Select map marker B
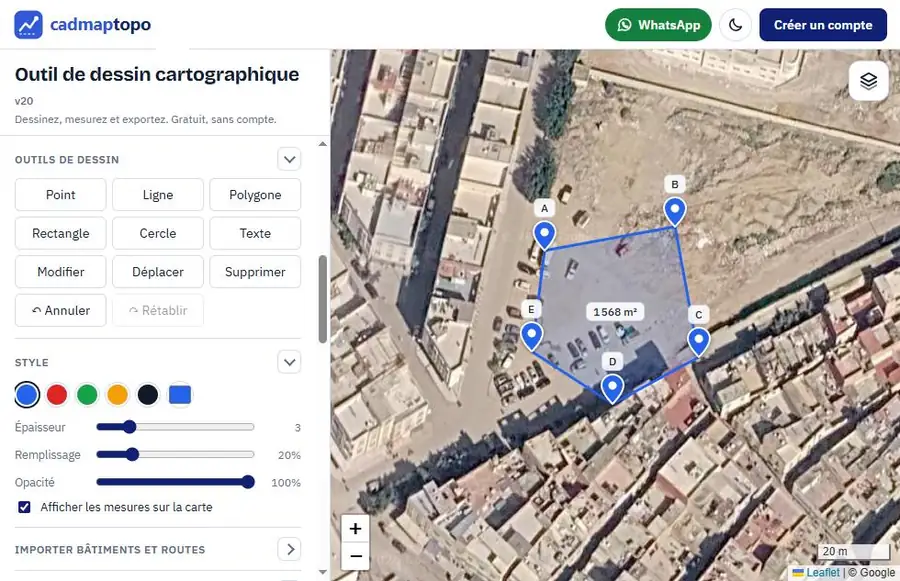Image resolution: width=900 pixels, height=581 pixels. pos(674,212)
